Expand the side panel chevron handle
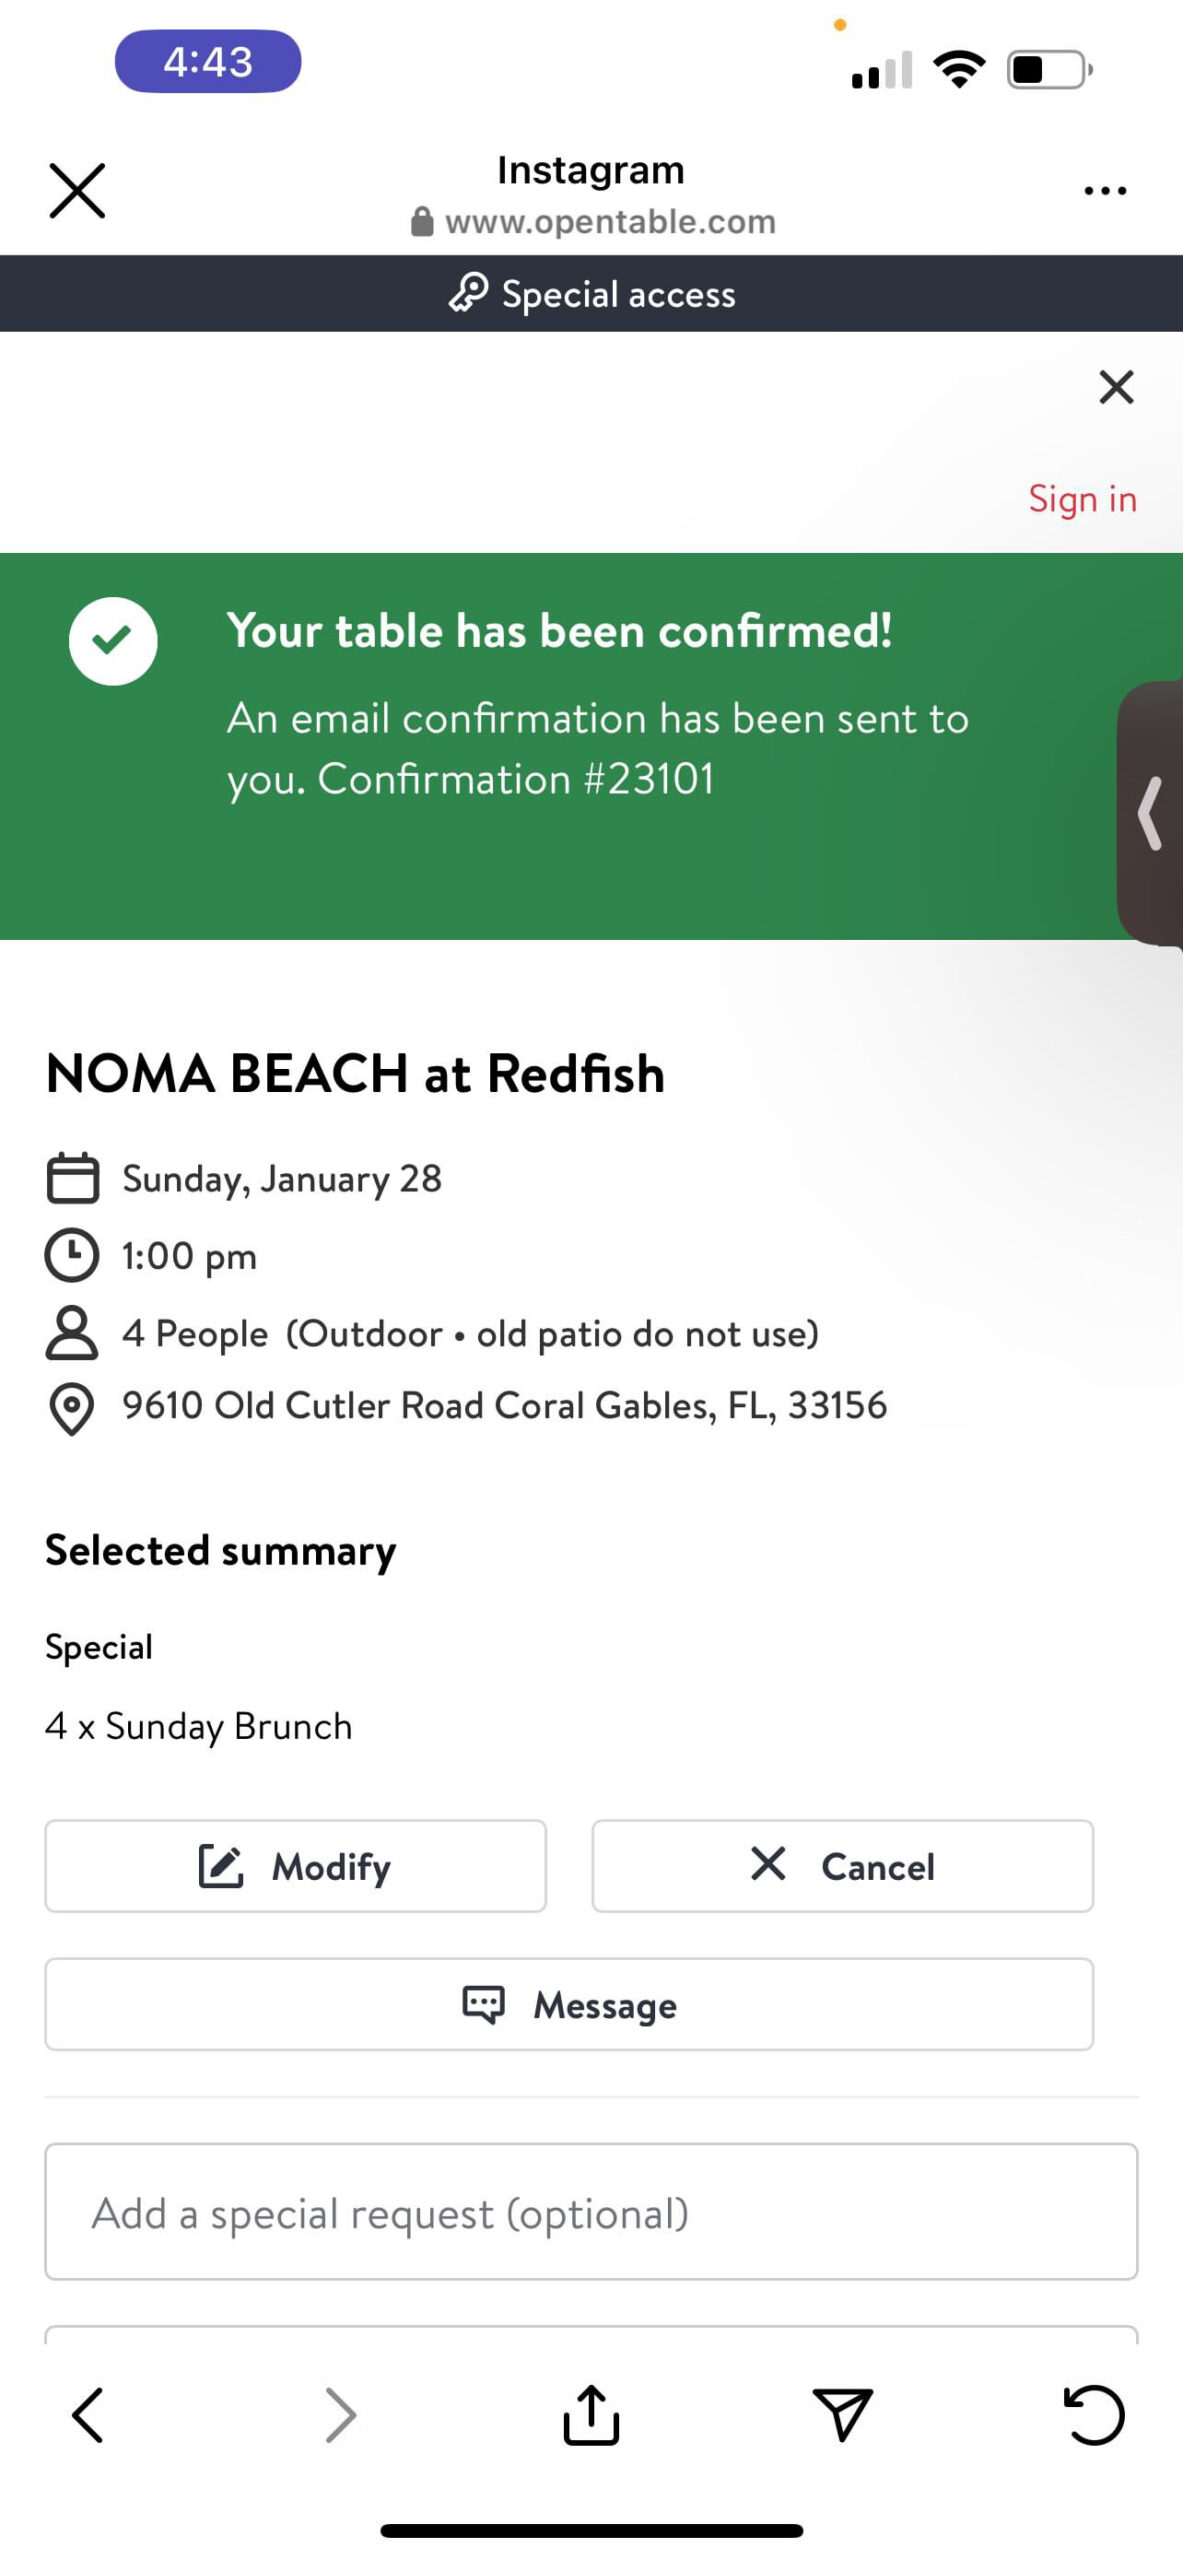The width and height of the screenshot is (1183, 2560). pyautogui.click(x=1151, y=813)
